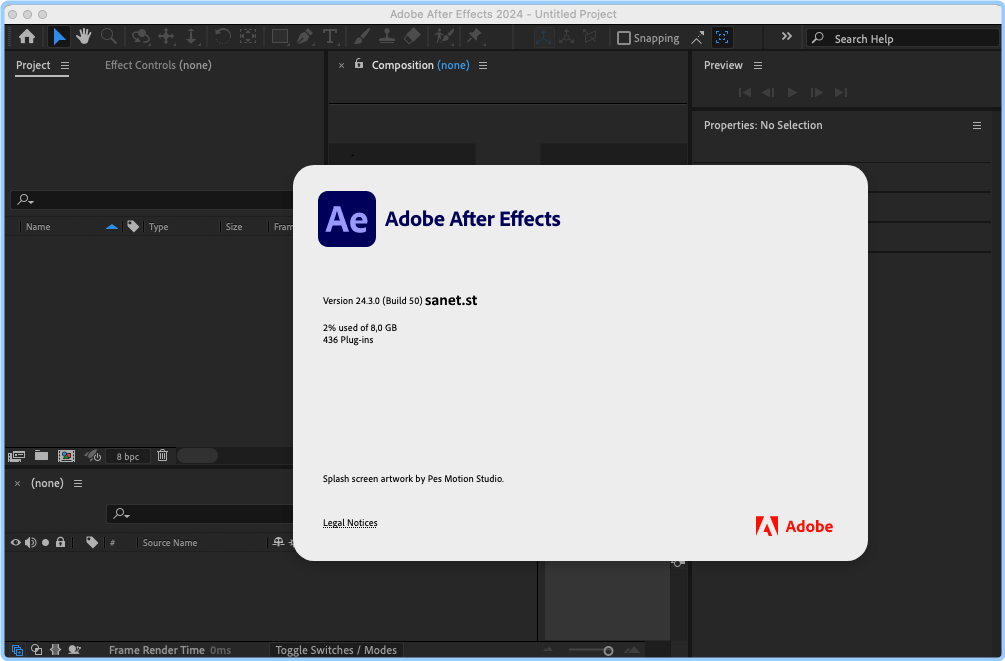This screenshot has width=1005, height=661.
Task: Open the Properties panel menu
Action: pyautogui.click(x=977, y=126)
